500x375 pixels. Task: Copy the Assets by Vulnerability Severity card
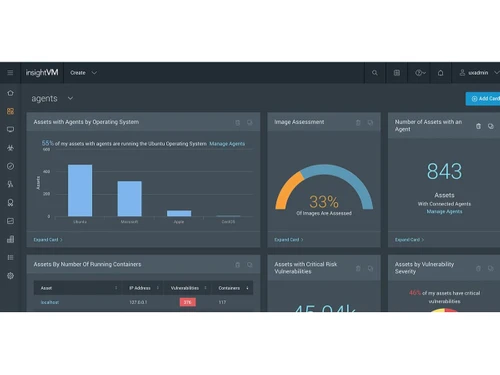pos(491,268)
